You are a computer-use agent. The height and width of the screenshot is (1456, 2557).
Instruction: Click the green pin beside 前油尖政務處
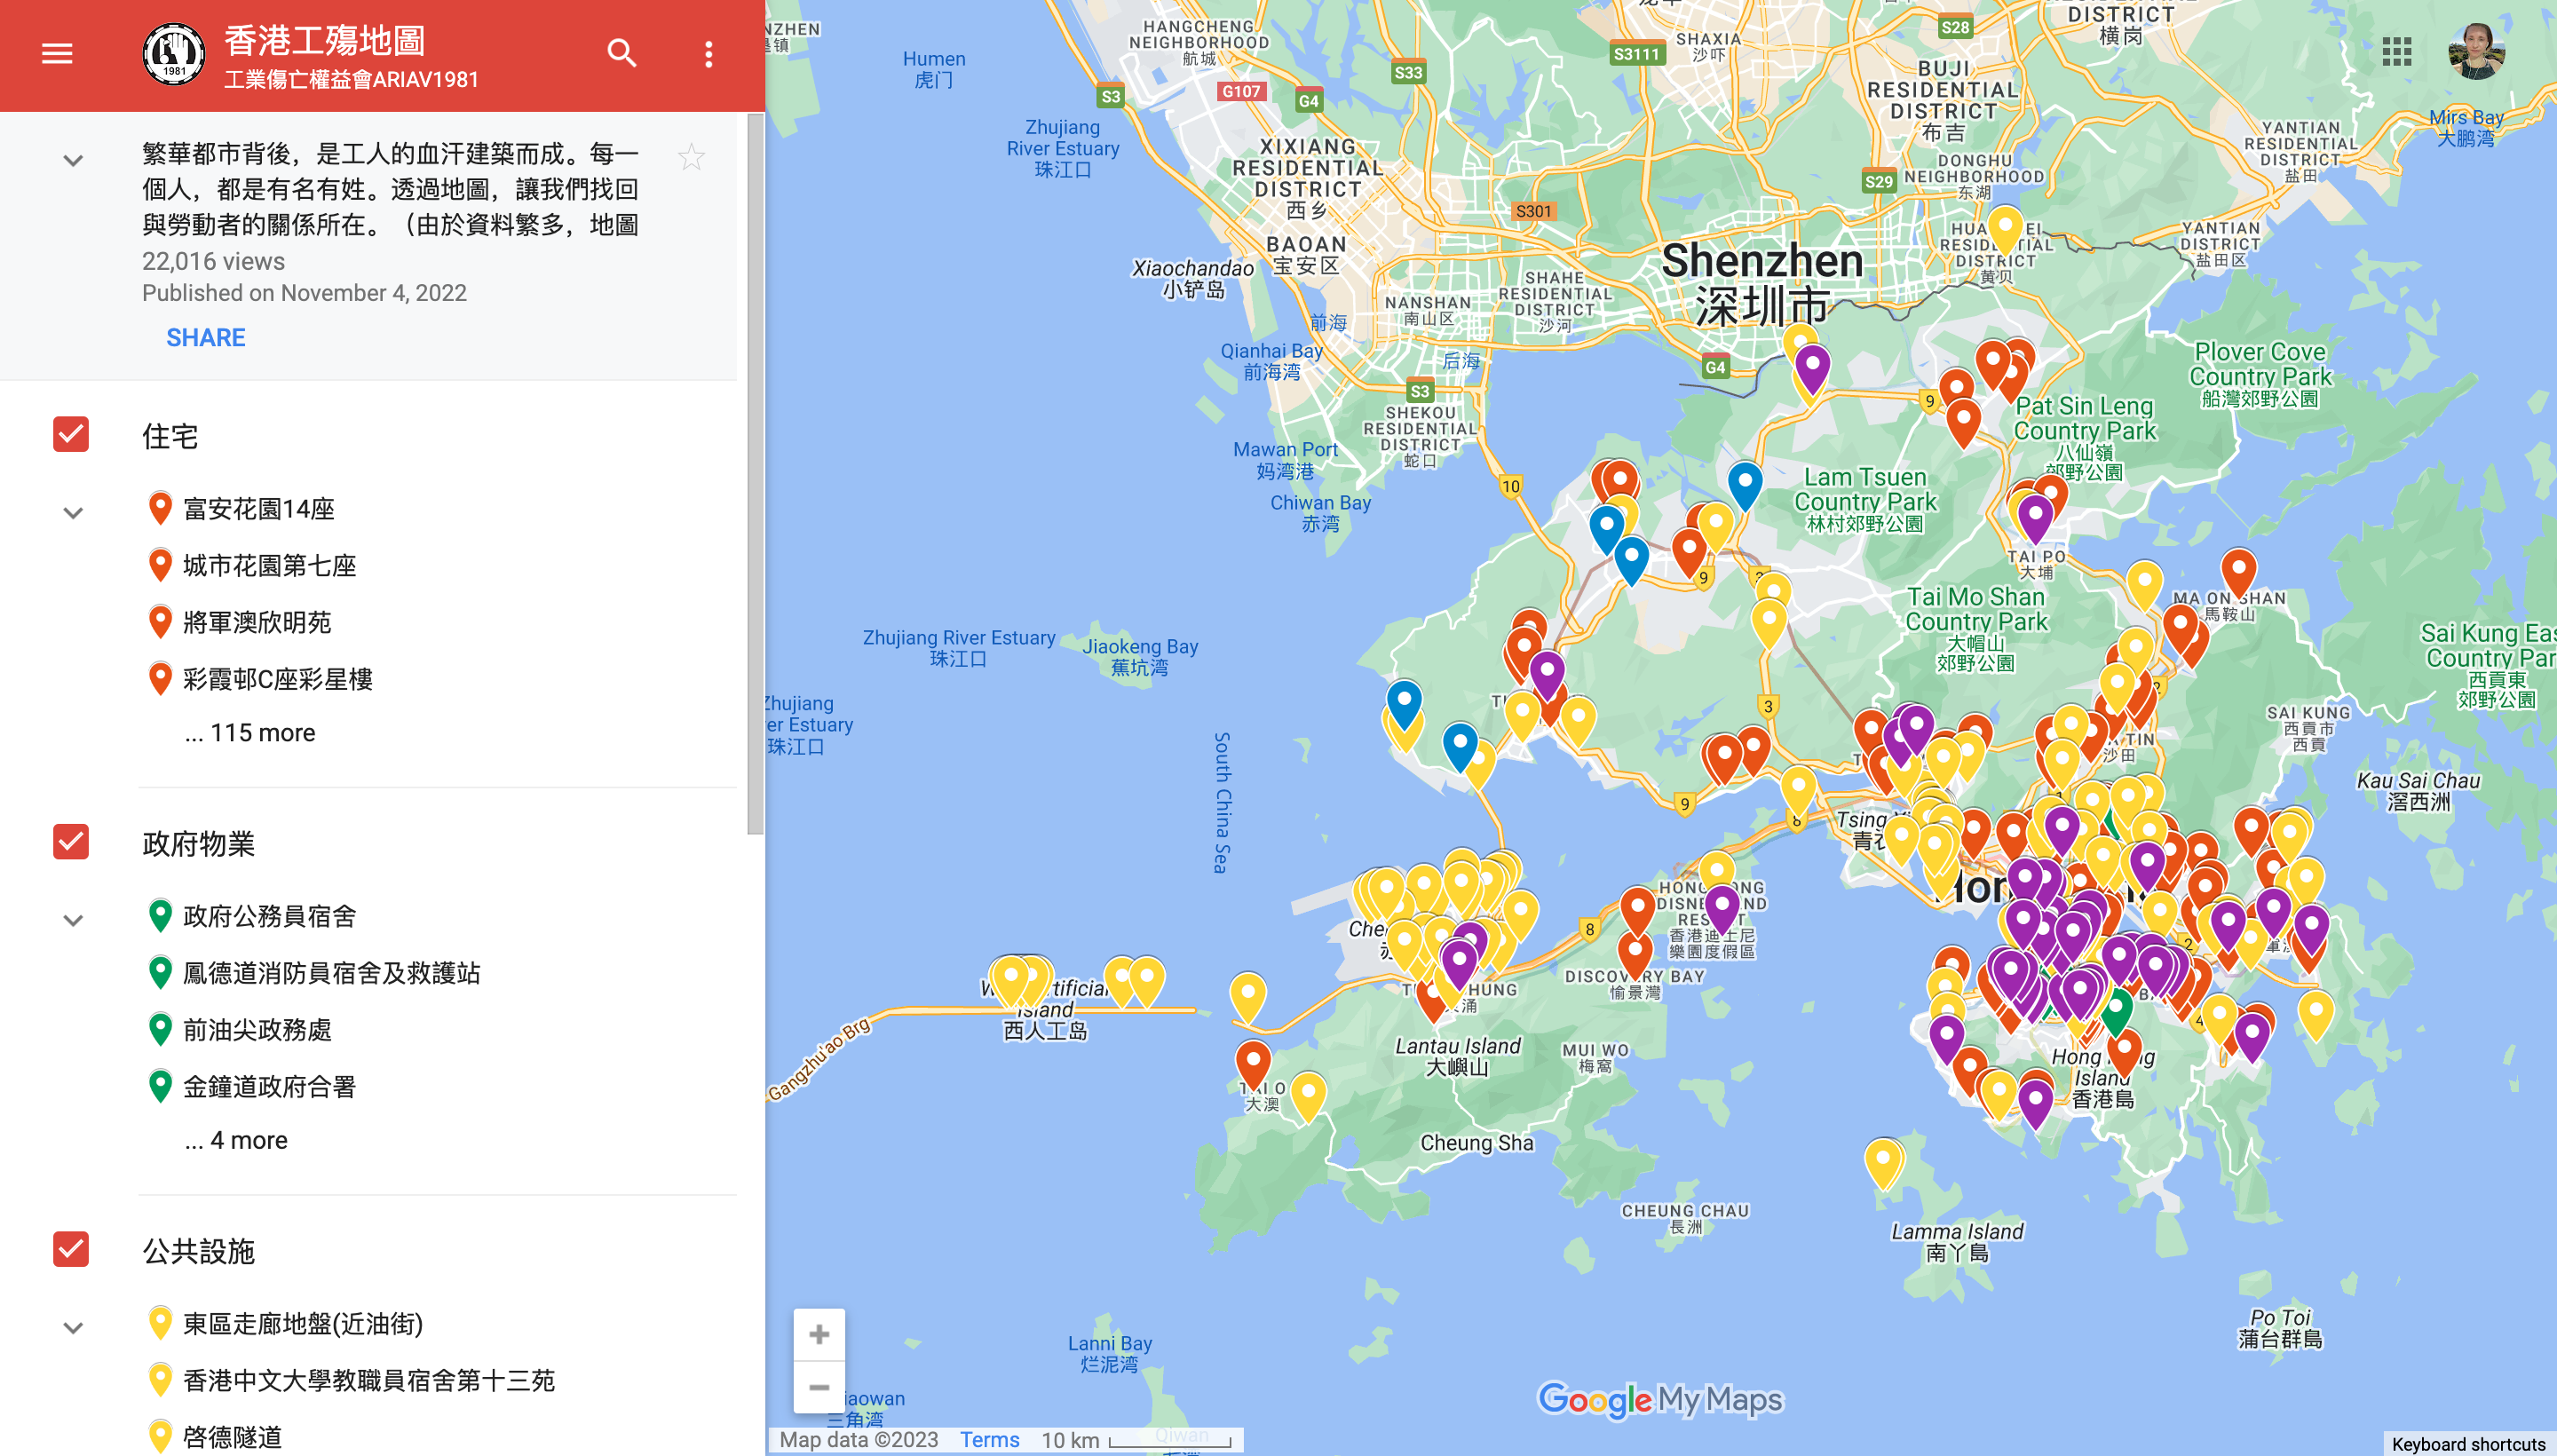(159, 1029)
